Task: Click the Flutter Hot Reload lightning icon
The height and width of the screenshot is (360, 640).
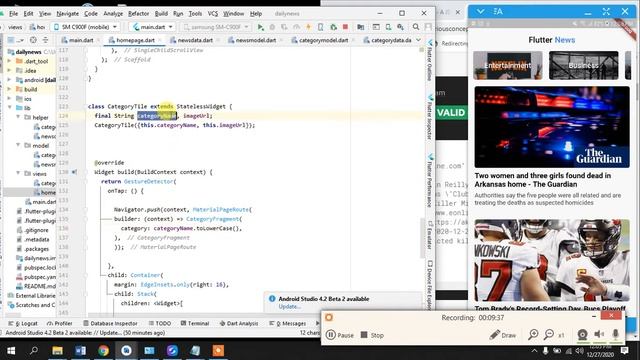Action: click(x=309, y=27)
